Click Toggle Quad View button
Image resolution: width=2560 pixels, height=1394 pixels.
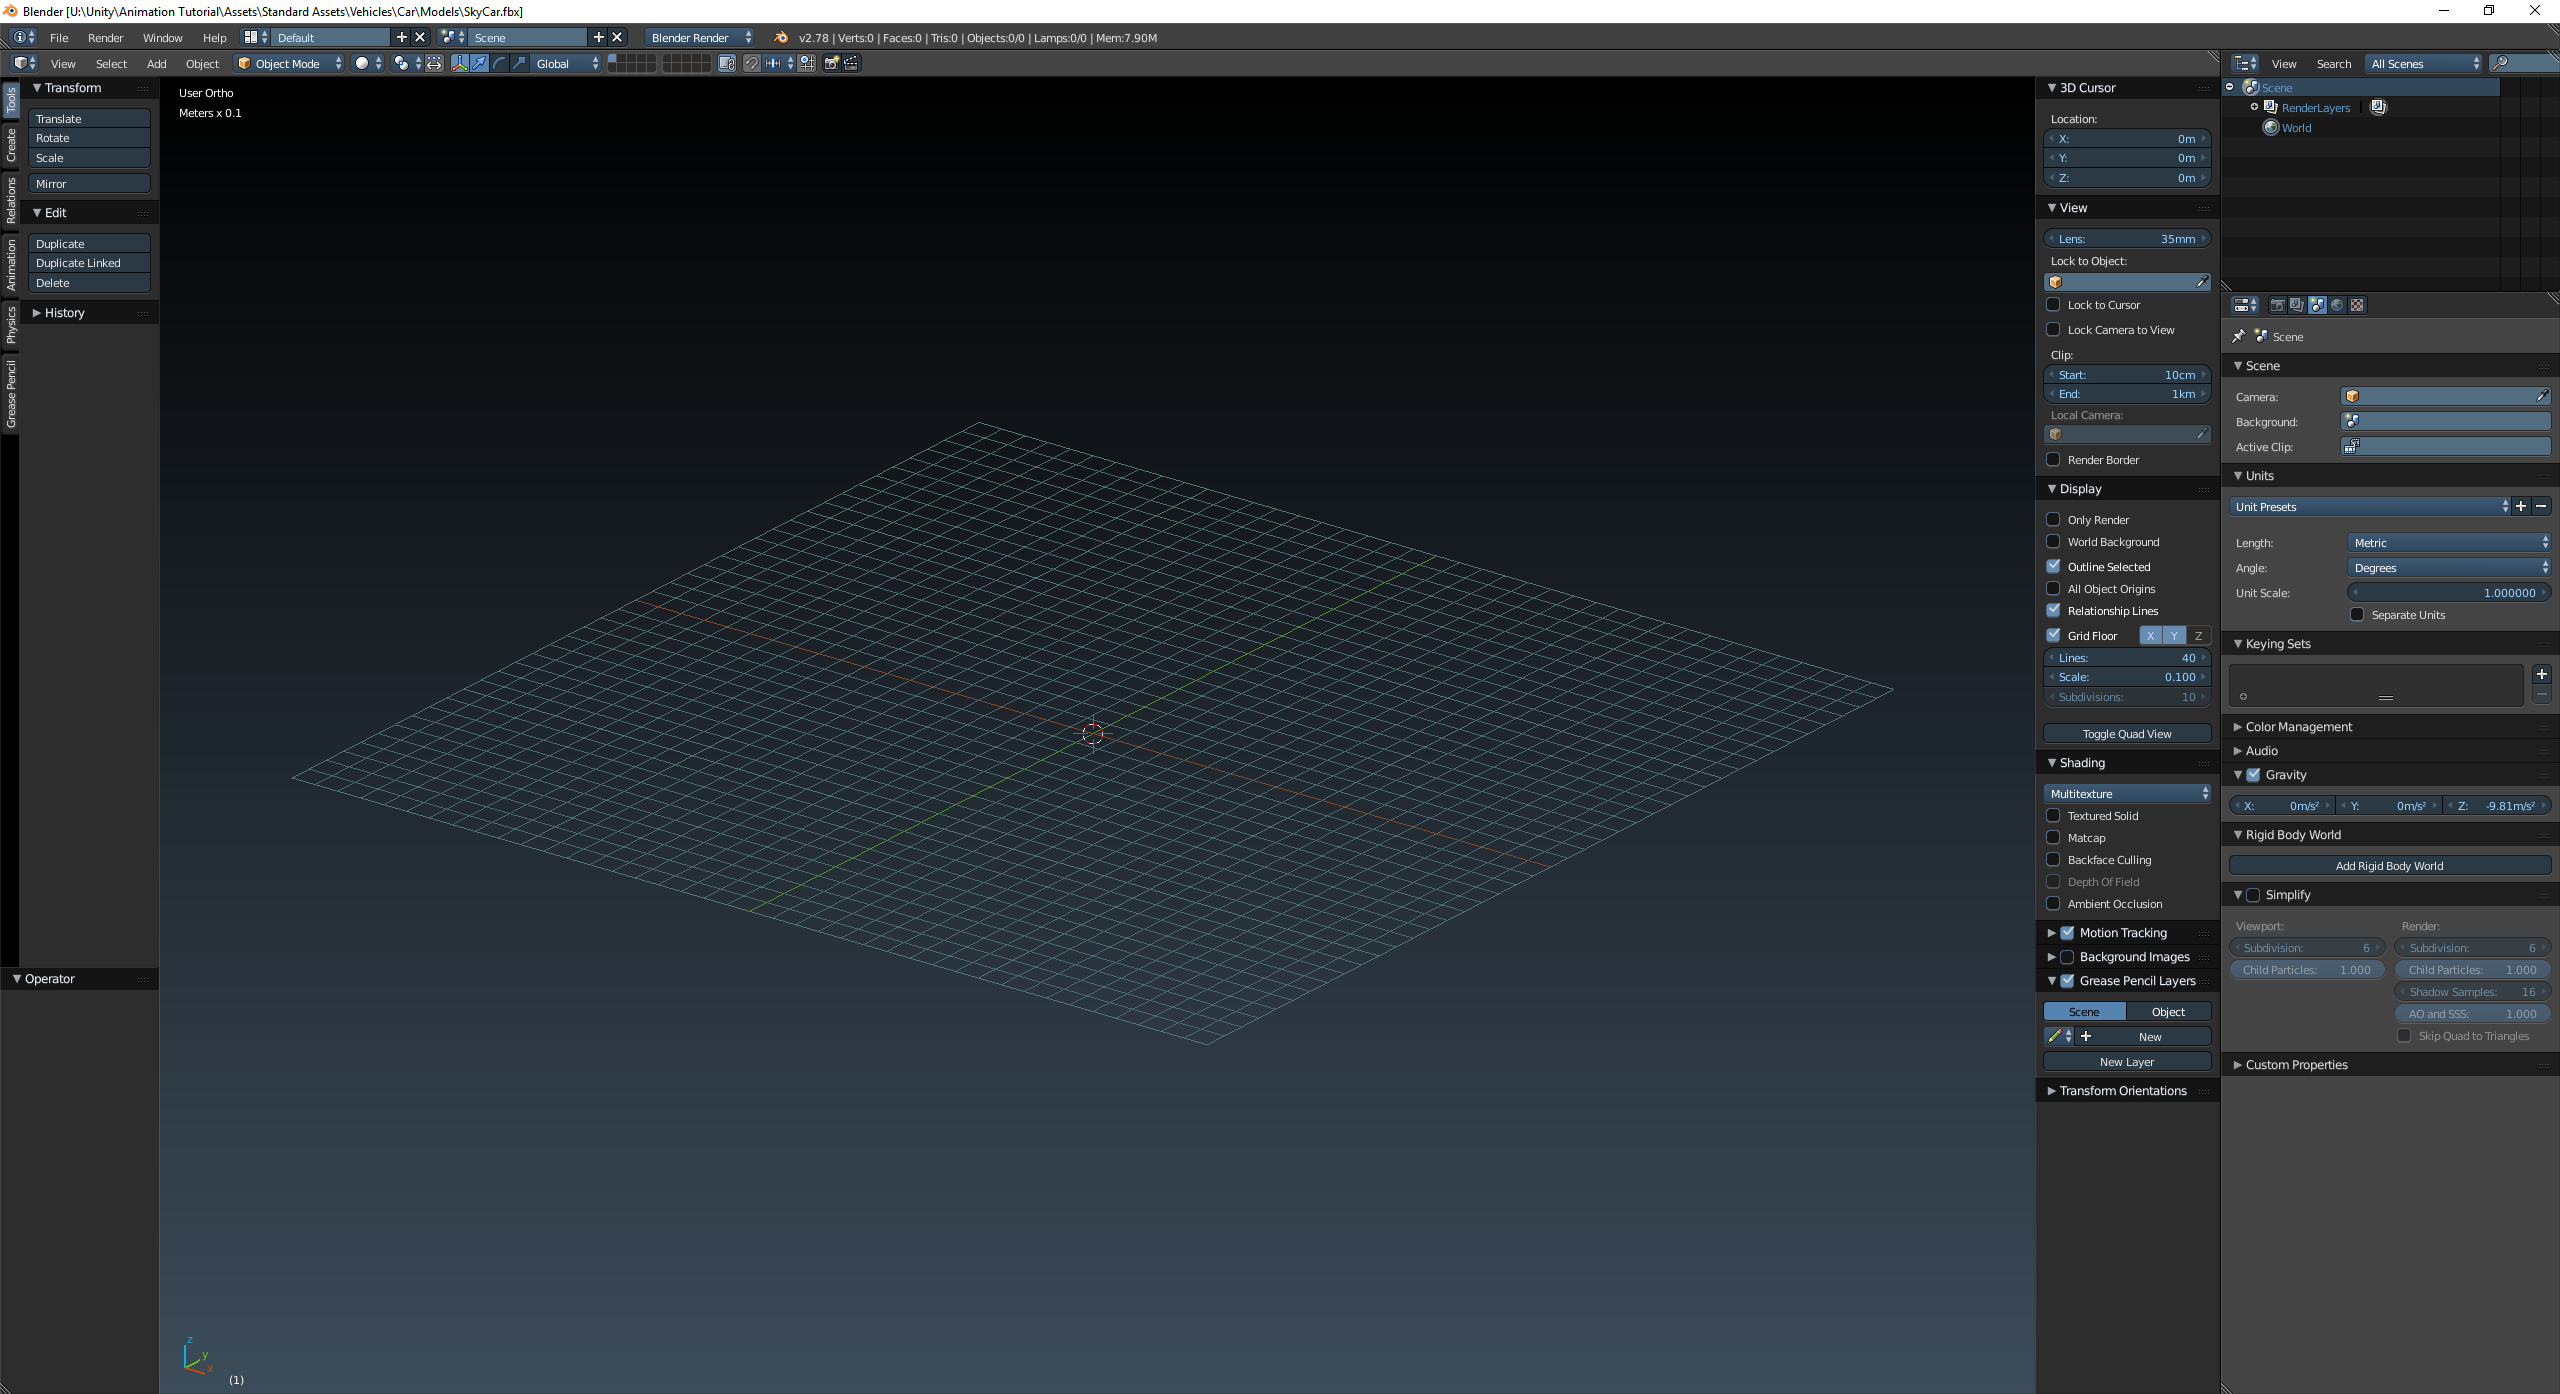click(2127, 733)
